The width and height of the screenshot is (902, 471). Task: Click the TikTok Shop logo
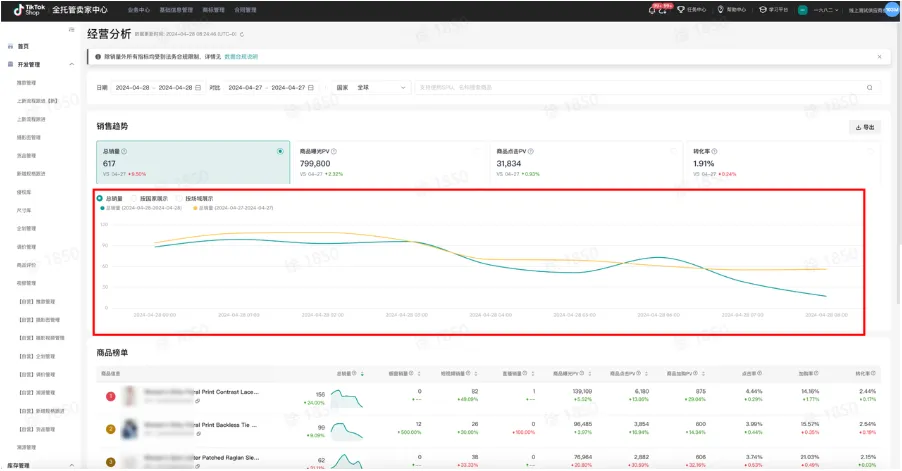[x=27, y=10]
